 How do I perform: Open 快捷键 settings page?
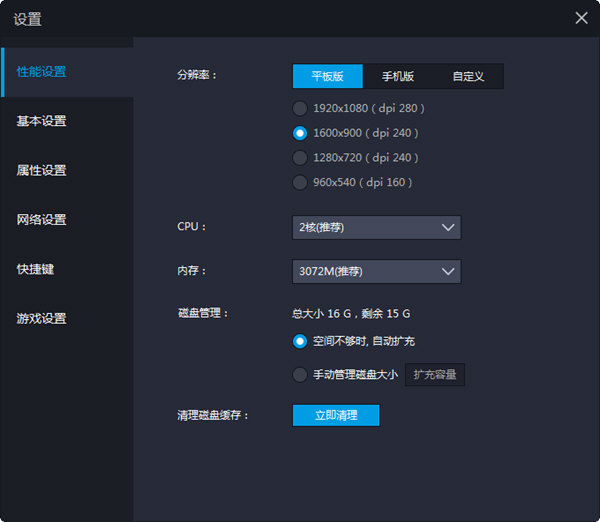pyautogui.click(x=36, y=269)
